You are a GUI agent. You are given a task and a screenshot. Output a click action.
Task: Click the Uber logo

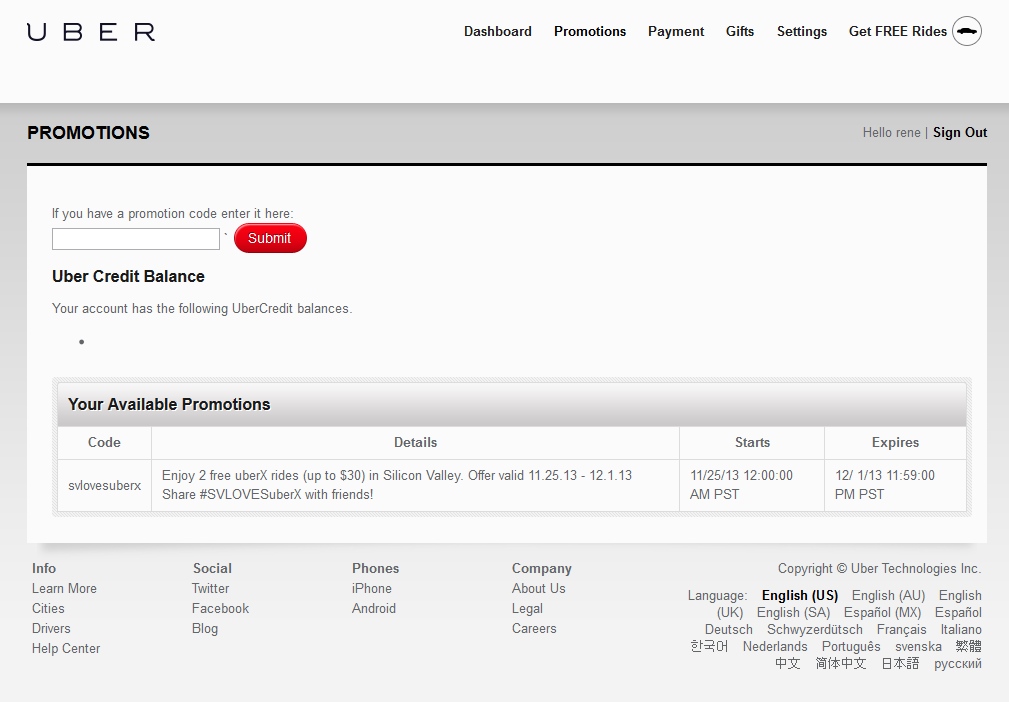[x=91, y=32]
